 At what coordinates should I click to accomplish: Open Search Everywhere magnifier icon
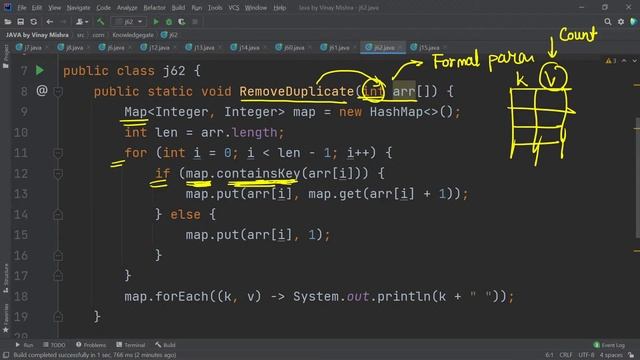pos(608,22)
